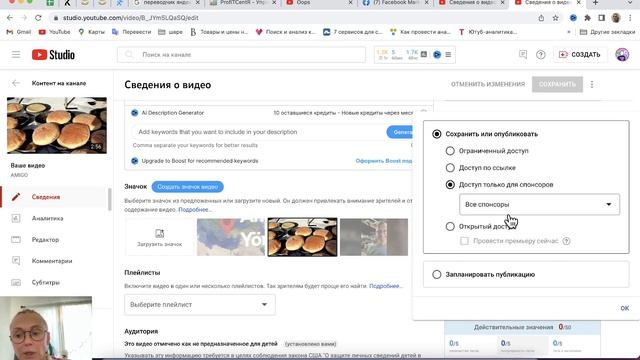Open Подробнее link under Значок
Image resolution: width=640 pixels, height=360 pixels.
click(195, 209)
